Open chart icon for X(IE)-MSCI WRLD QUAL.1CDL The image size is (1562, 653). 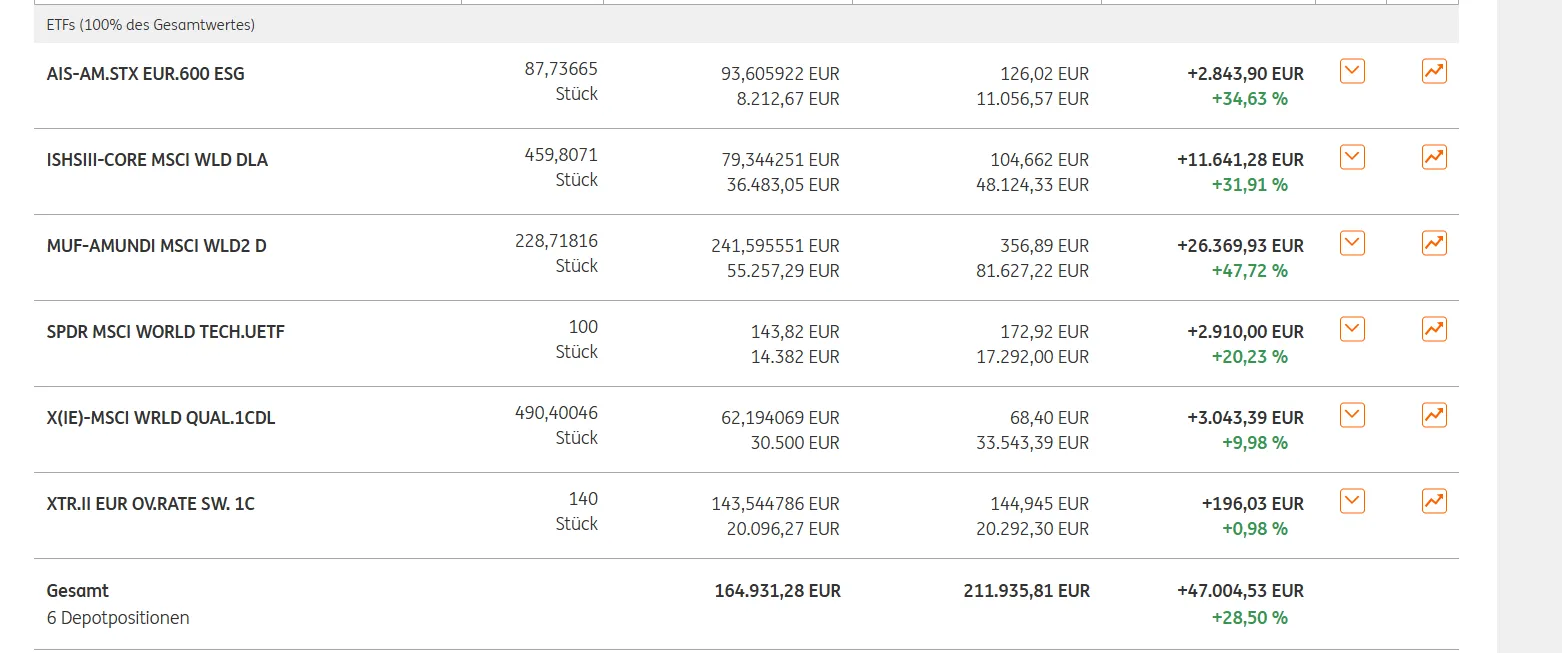pyautogui.click(x=1434, y=415)
